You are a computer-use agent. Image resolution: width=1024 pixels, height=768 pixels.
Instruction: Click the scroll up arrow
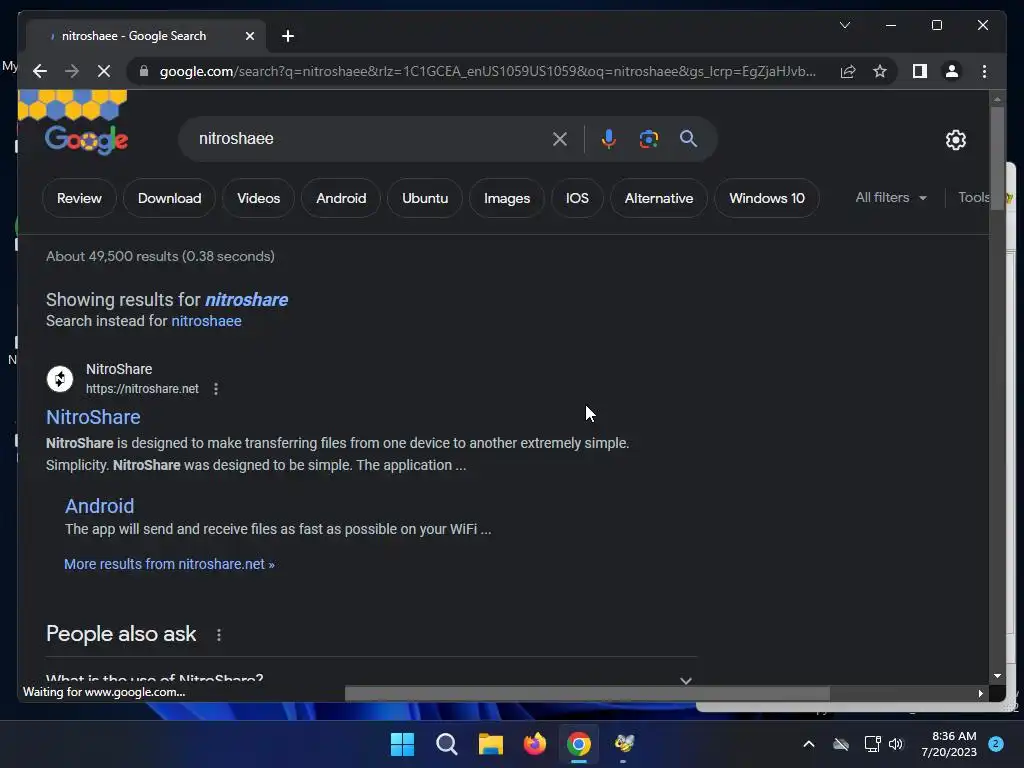pyautogui.click(x=997, y=99)
